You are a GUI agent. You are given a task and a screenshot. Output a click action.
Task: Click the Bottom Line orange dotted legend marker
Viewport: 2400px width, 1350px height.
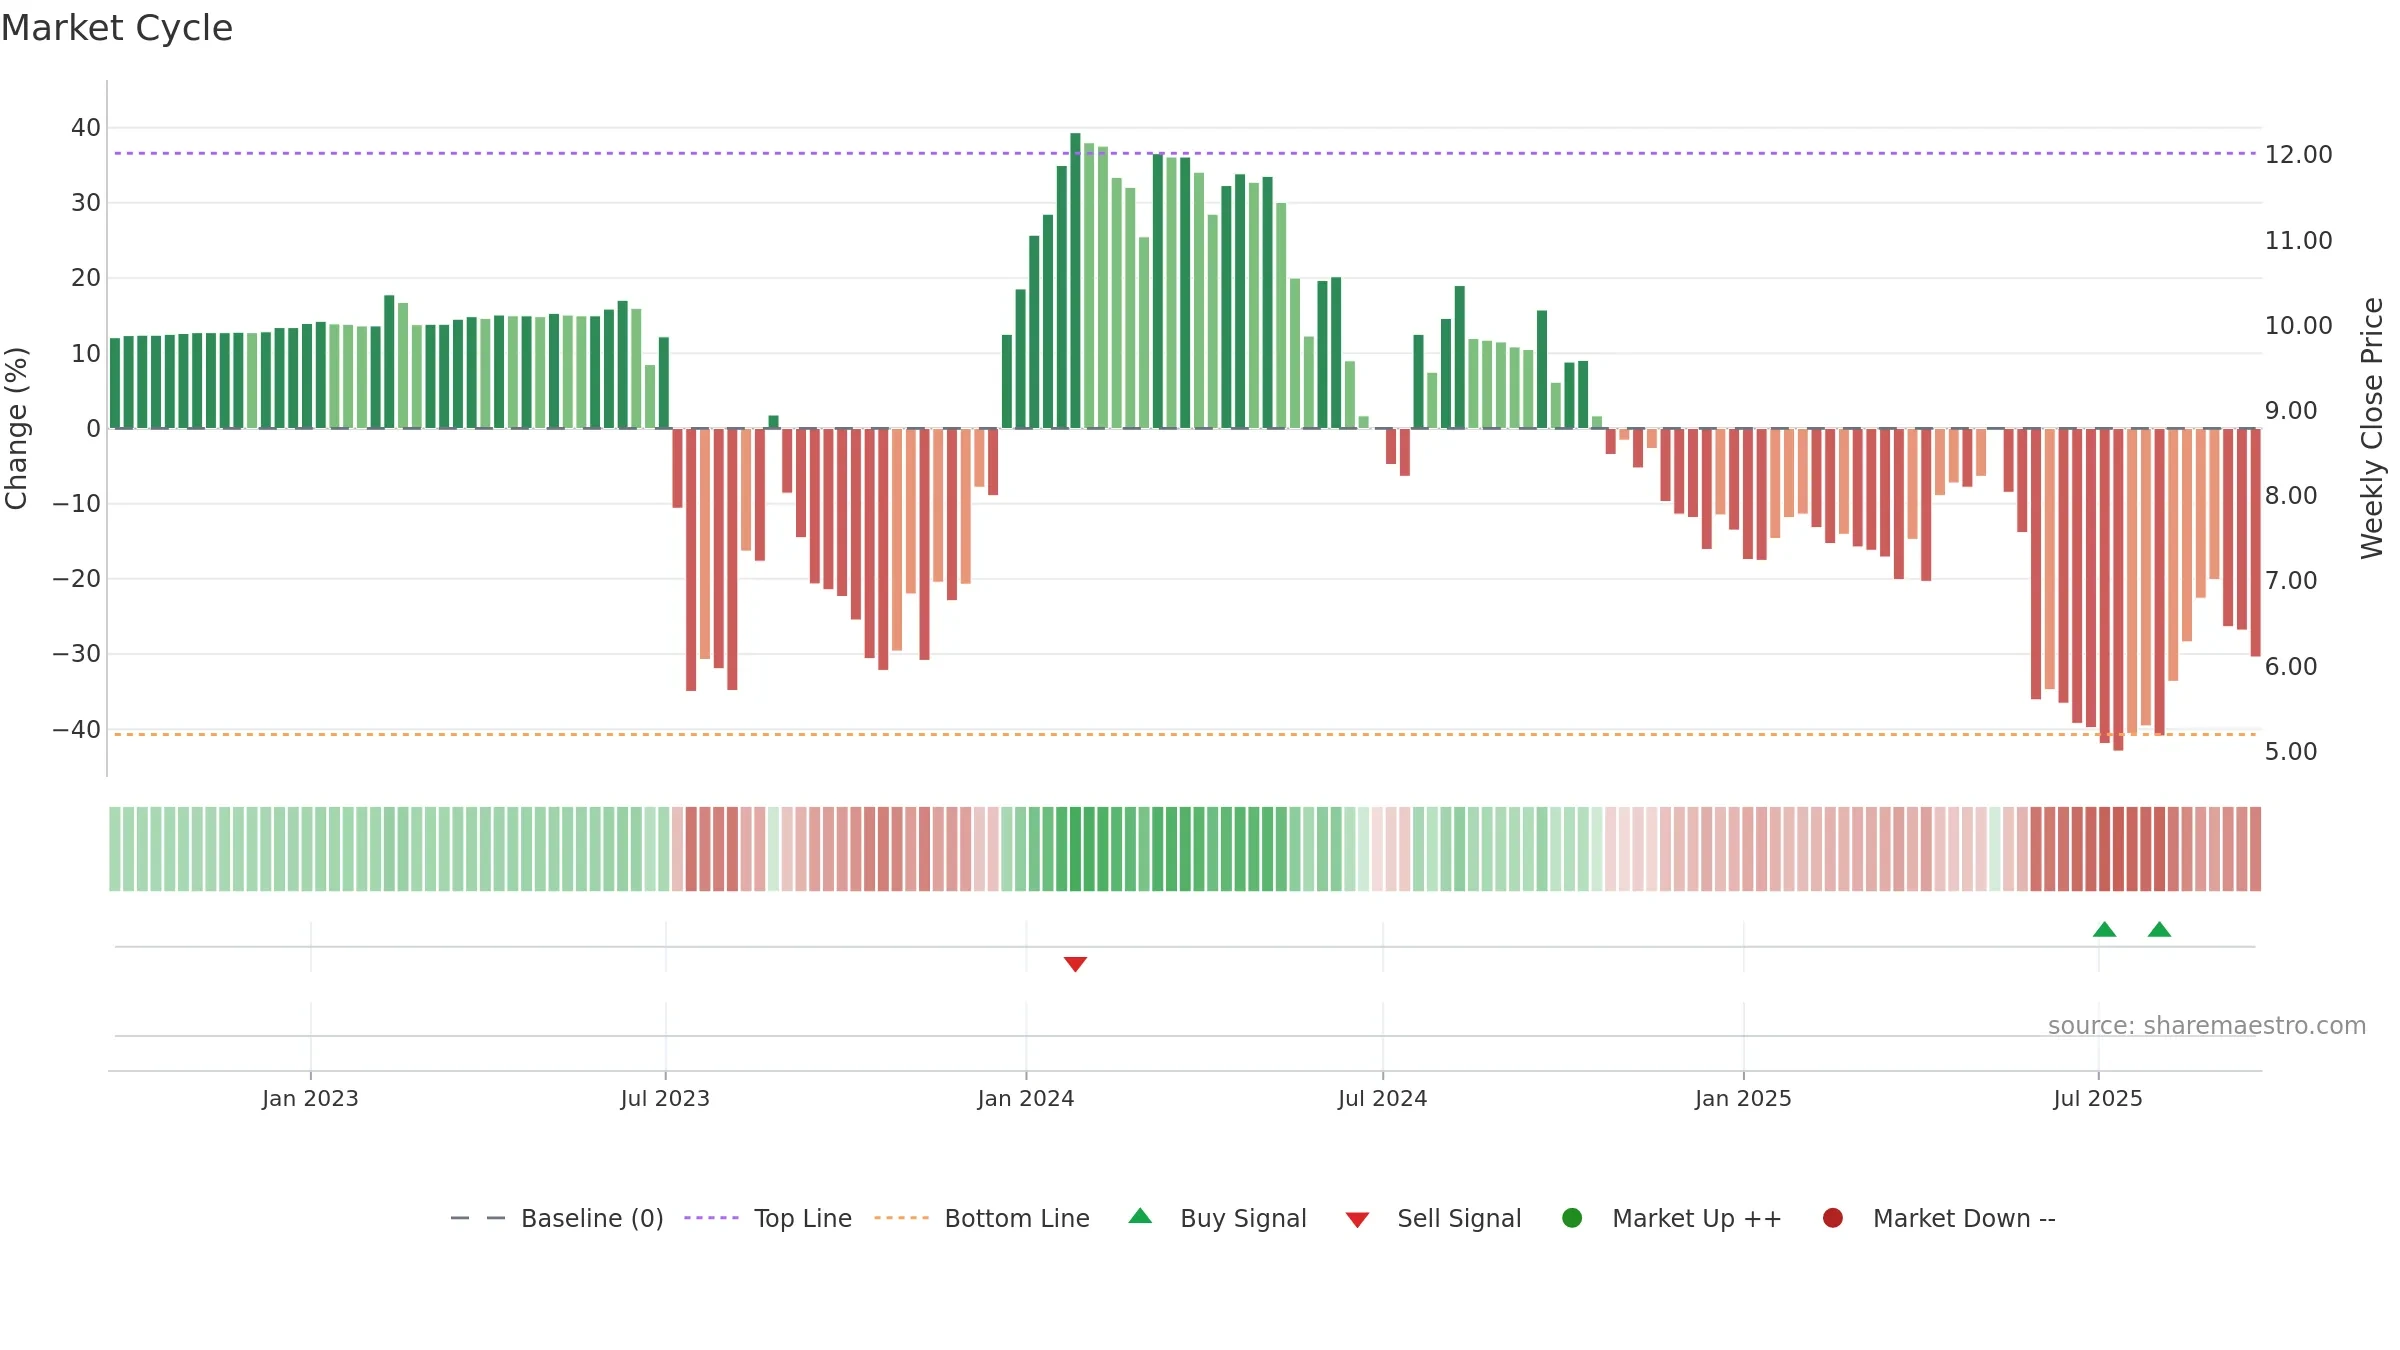[901, 1218]
